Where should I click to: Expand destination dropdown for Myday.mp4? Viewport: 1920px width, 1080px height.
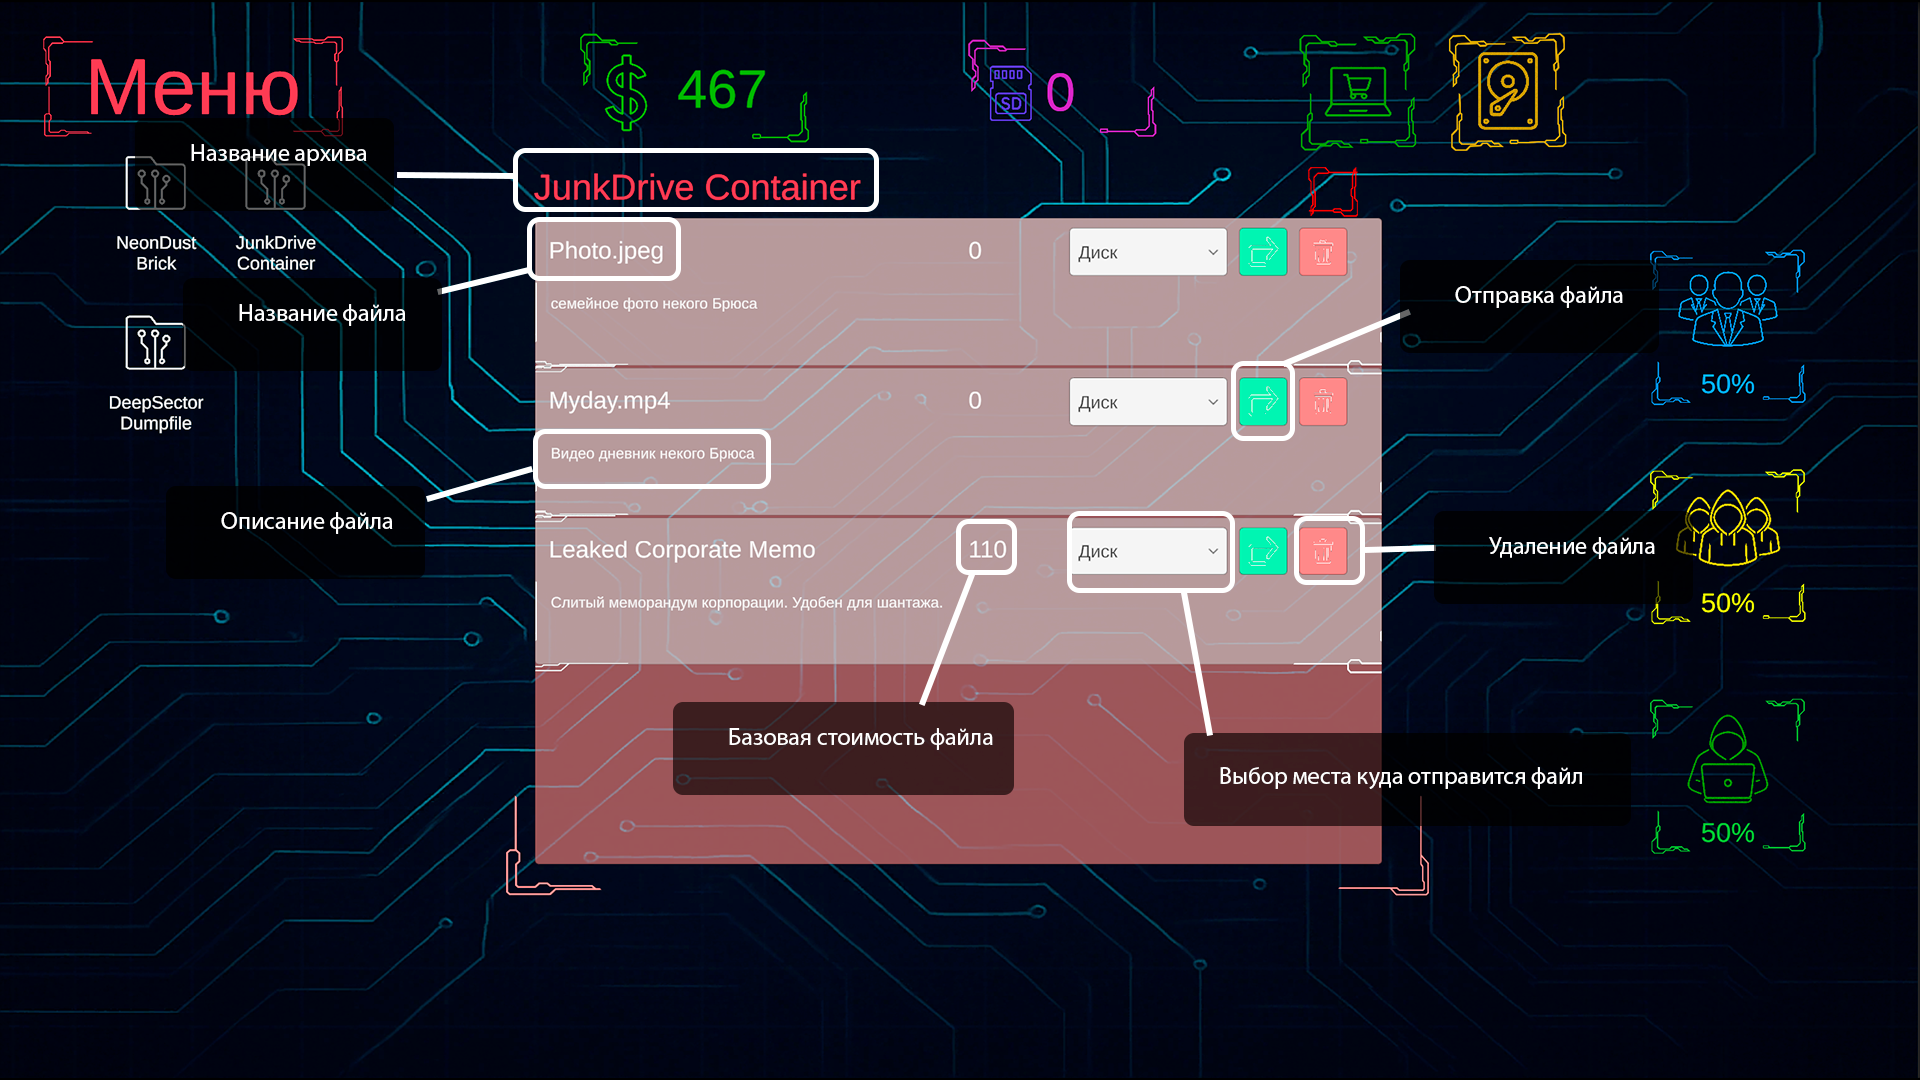[x=1148, y=402]
